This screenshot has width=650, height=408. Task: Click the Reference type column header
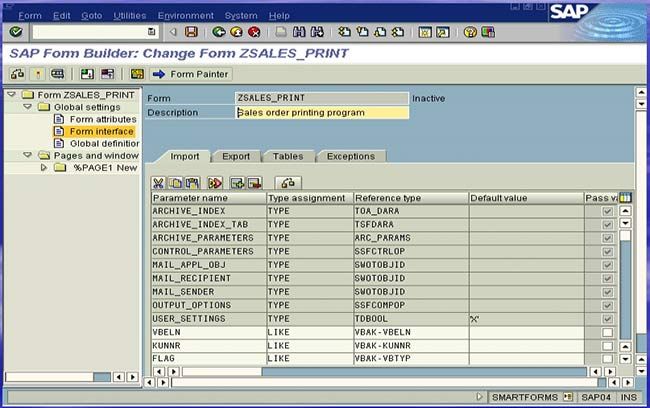(x=411, y=198)
